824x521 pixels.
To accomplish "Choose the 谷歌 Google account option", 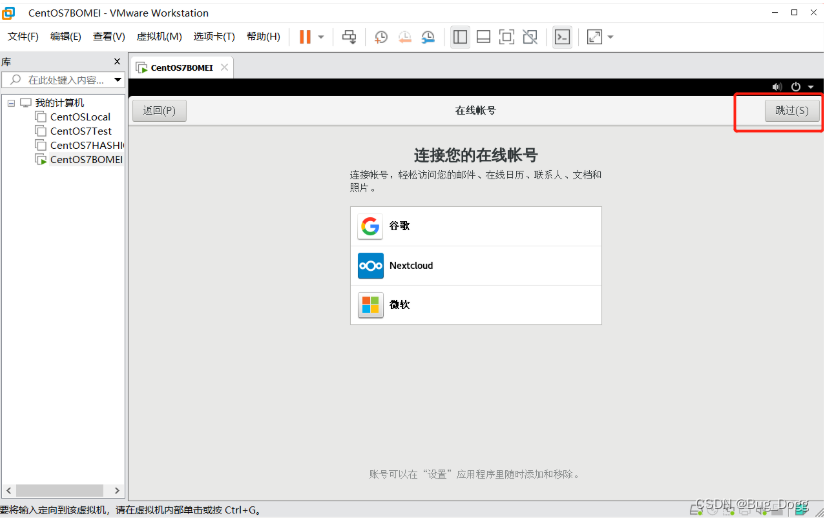I will coord(476,226).
